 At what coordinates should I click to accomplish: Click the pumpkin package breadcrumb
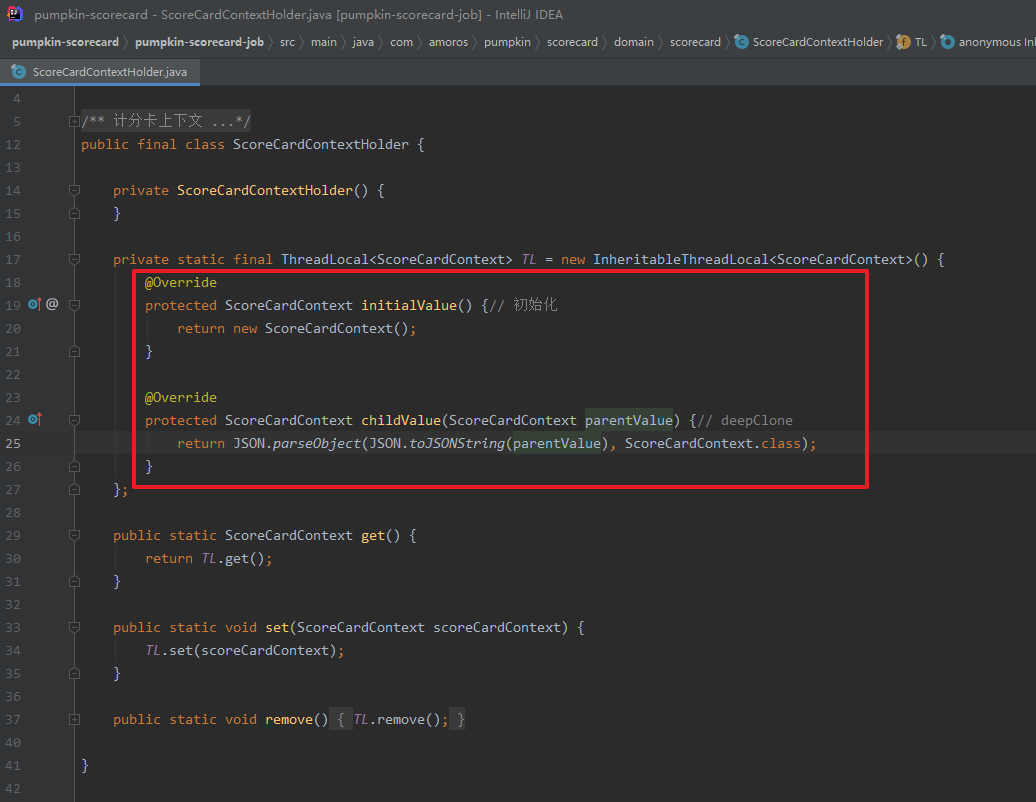[x=507, y=42]
